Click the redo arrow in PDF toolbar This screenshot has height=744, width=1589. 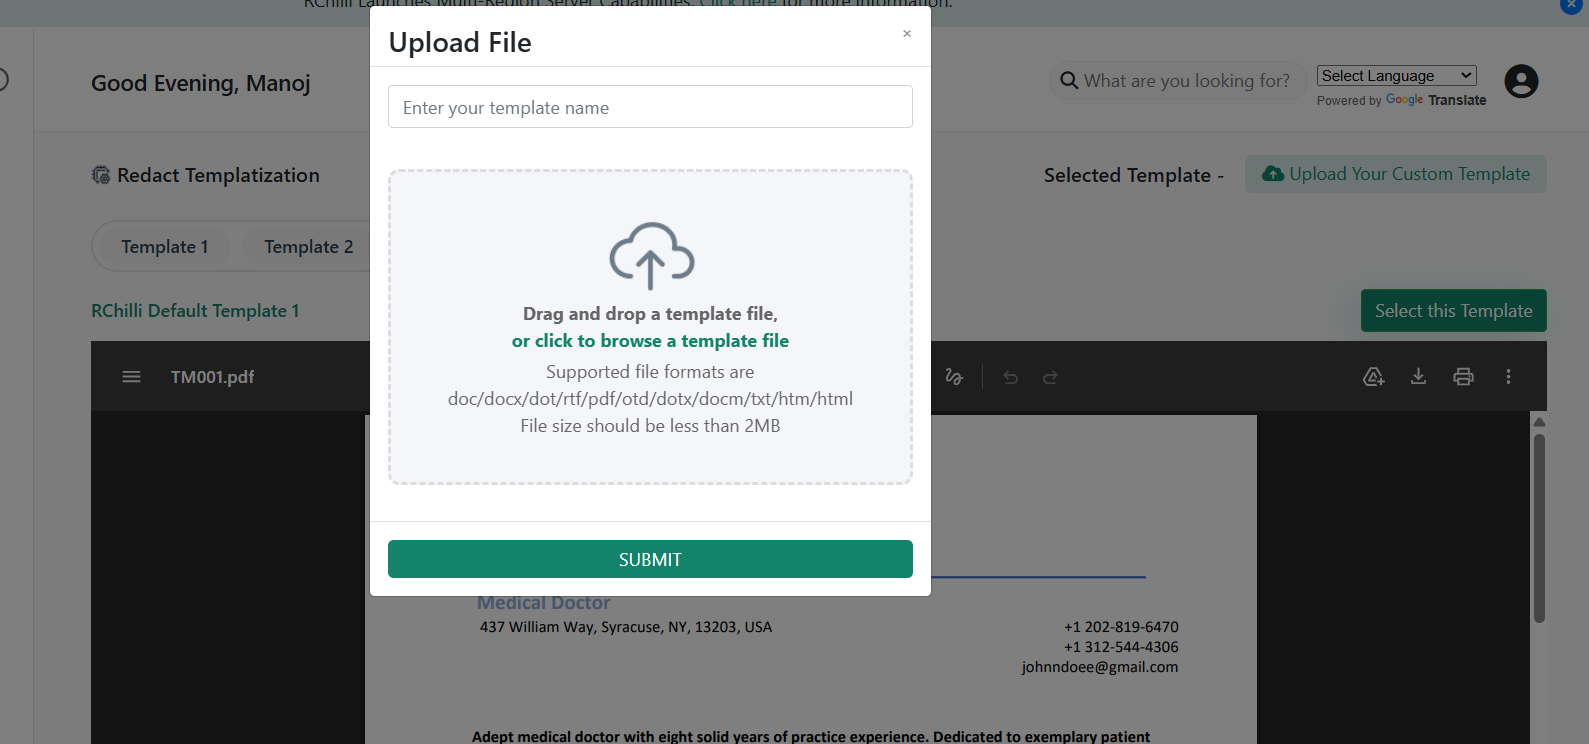tap(1050, 377)
